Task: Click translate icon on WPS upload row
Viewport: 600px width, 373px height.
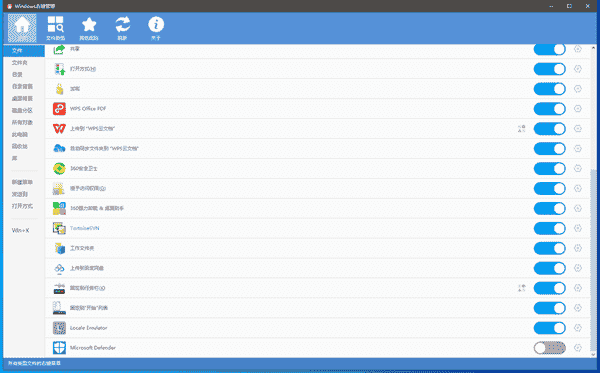Action: (x=522, y=129)
